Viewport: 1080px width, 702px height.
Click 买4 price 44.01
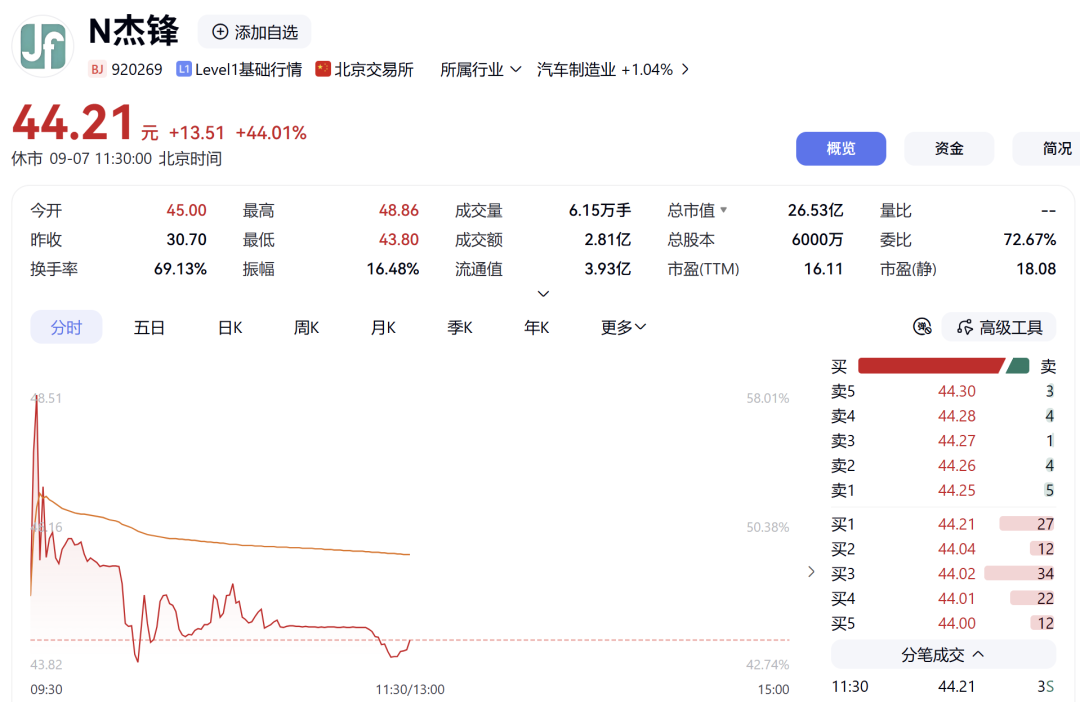pos(957,599)
